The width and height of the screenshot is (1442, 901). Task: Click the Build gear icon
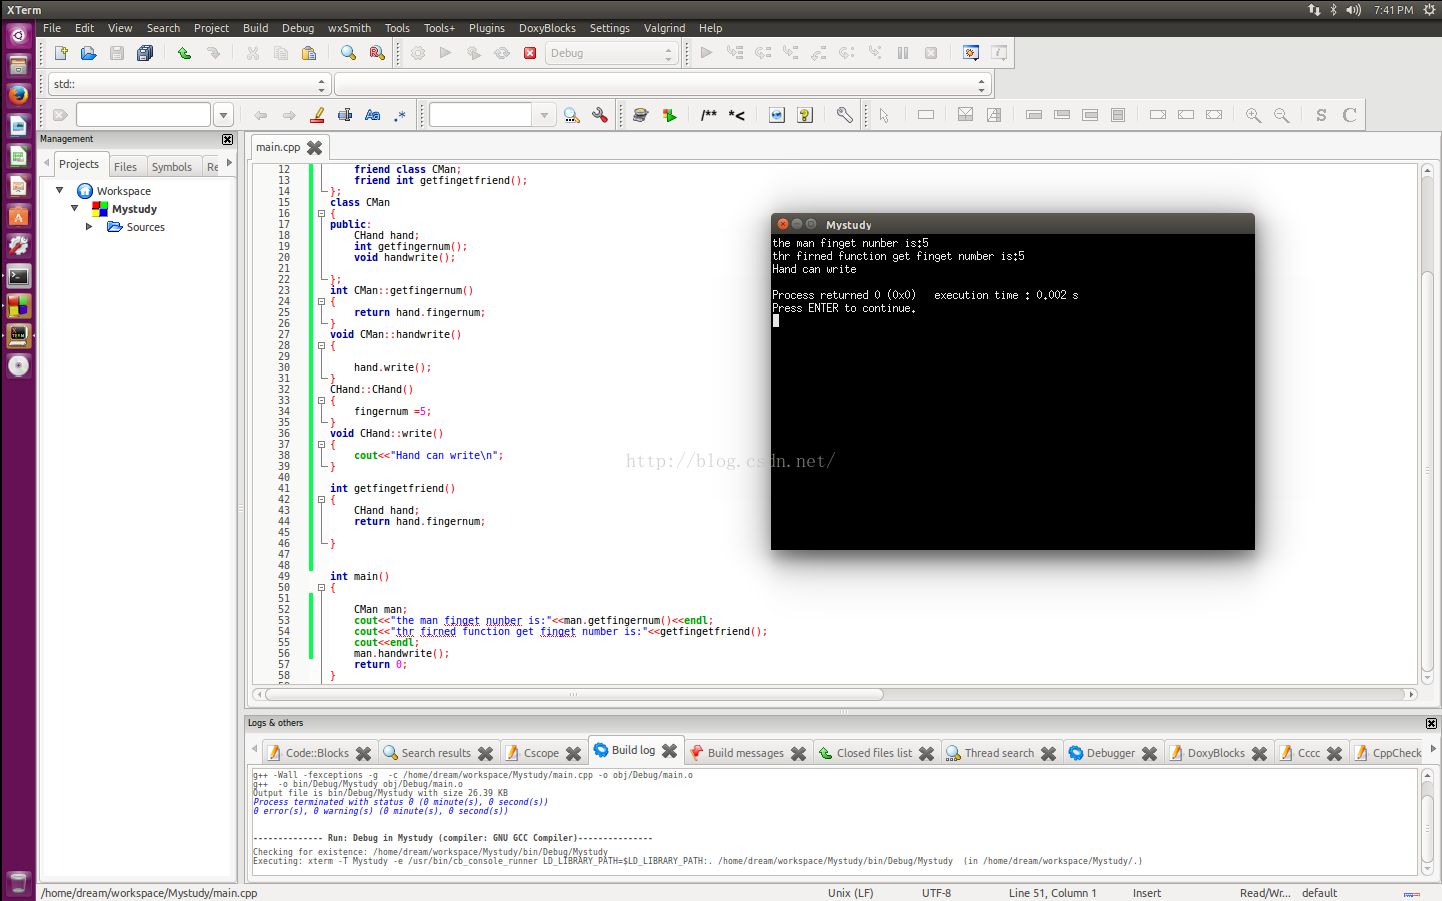click(418, 53)
